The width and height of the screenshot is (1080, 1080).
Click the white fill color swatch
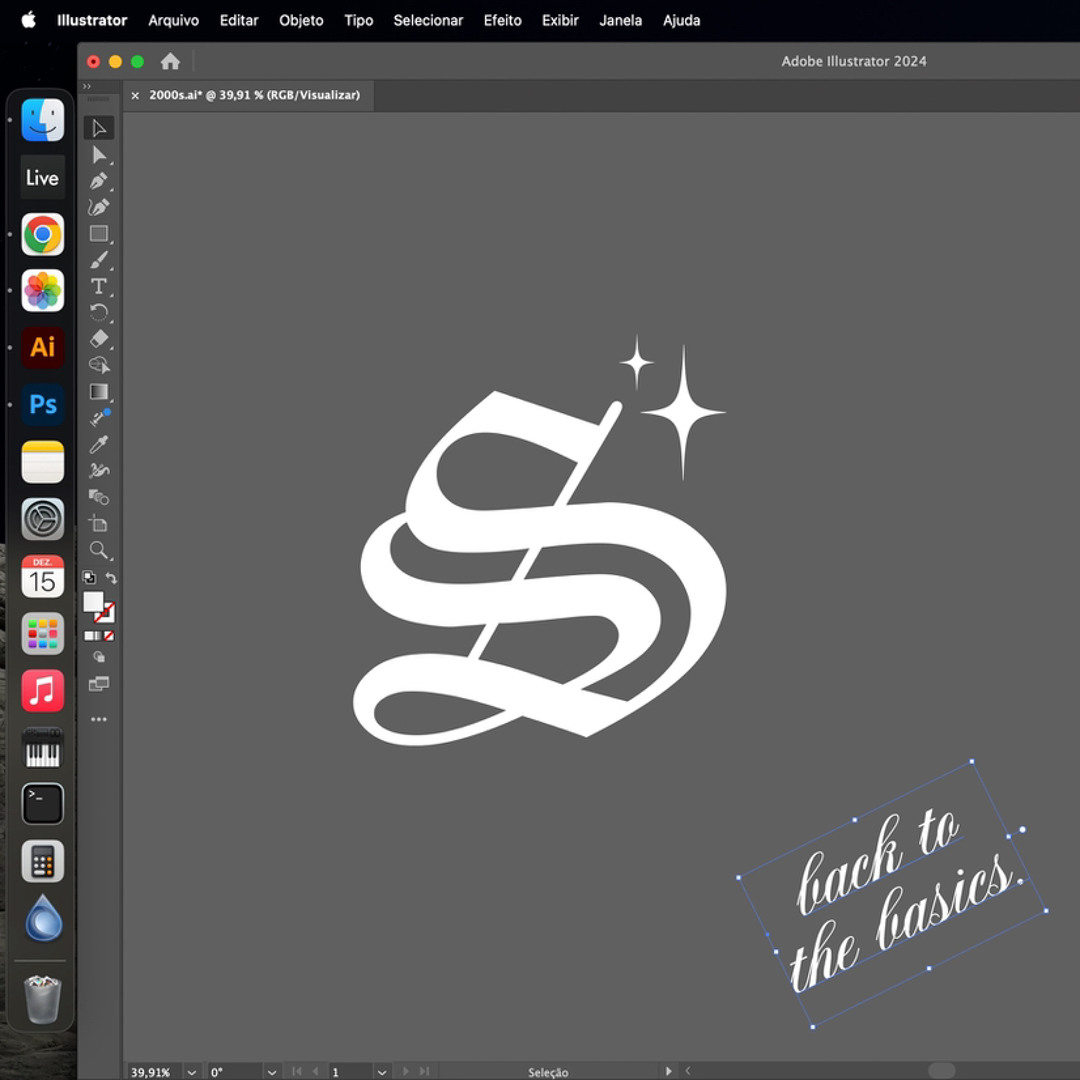coord(93,601)
